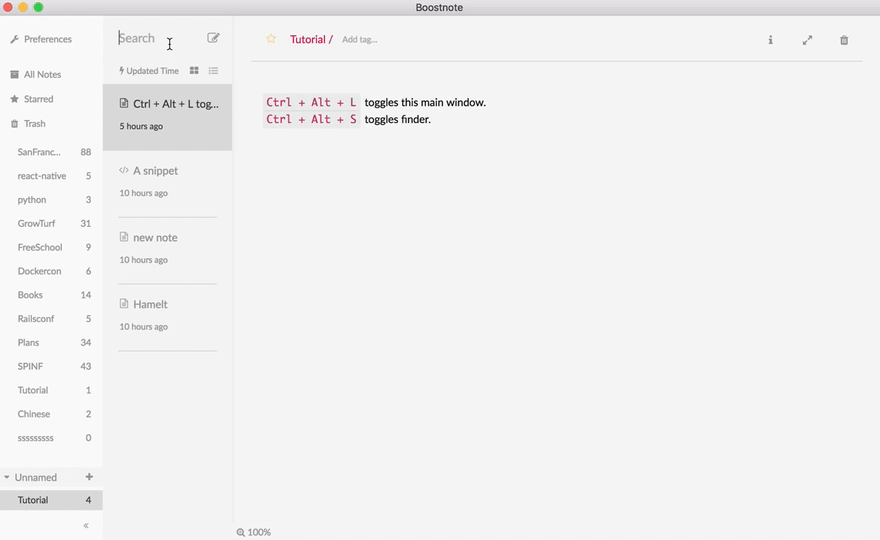Click the 'Ctrl + Alt + L' code text
The height and width of the screenshot is (540, 880).
(x=311, y=102)
